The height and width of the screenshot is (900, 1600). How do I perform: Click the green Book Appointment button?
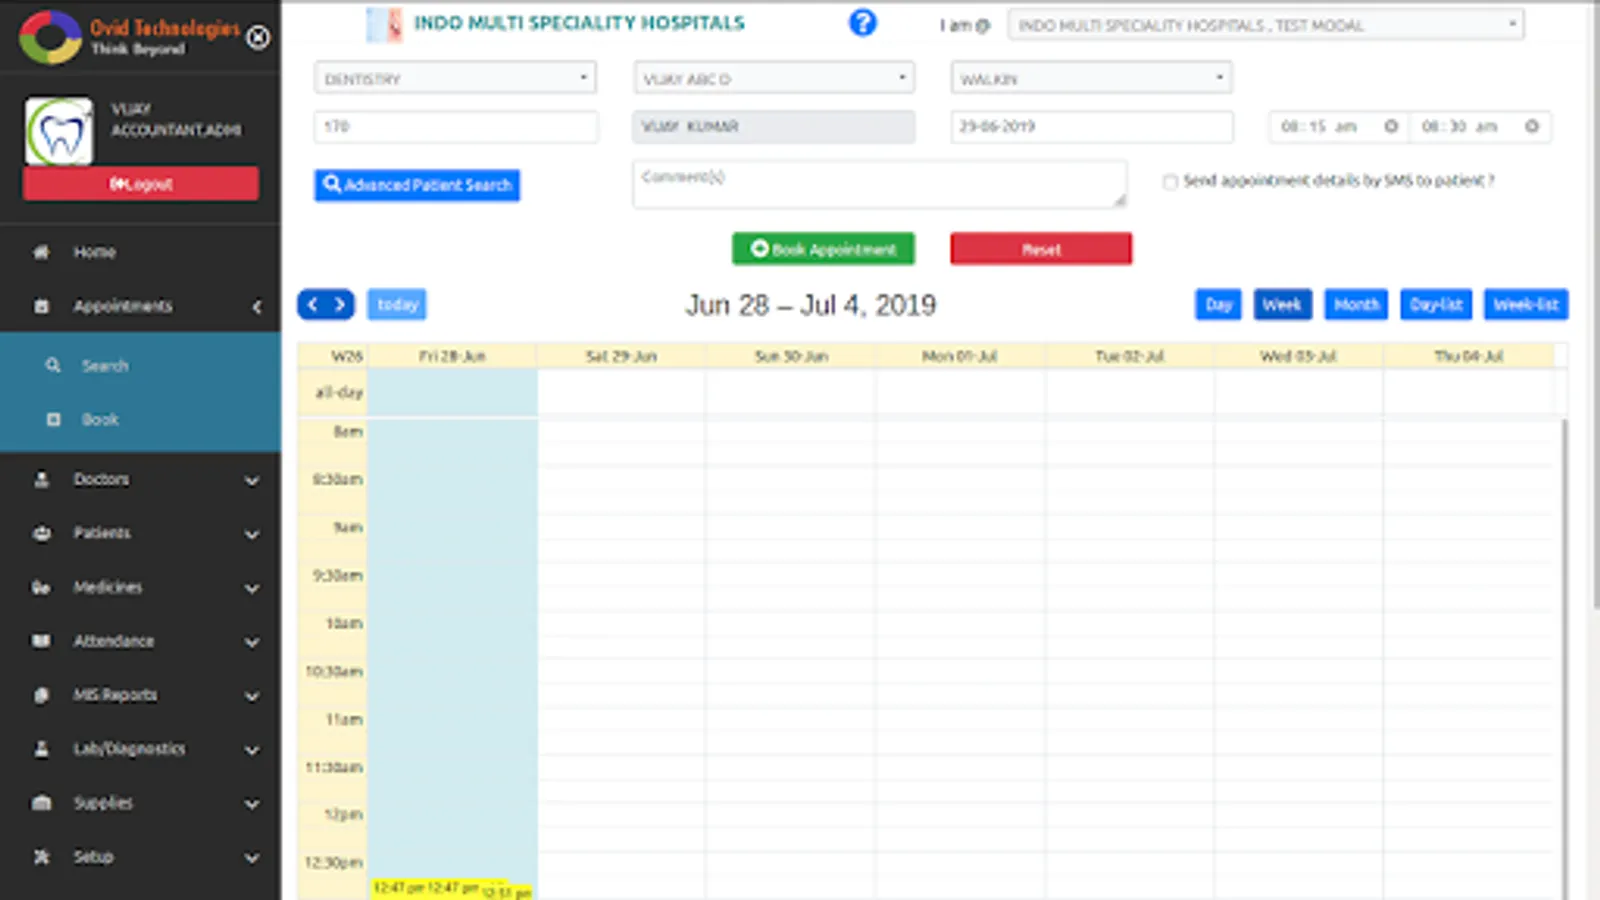[823, 249]
